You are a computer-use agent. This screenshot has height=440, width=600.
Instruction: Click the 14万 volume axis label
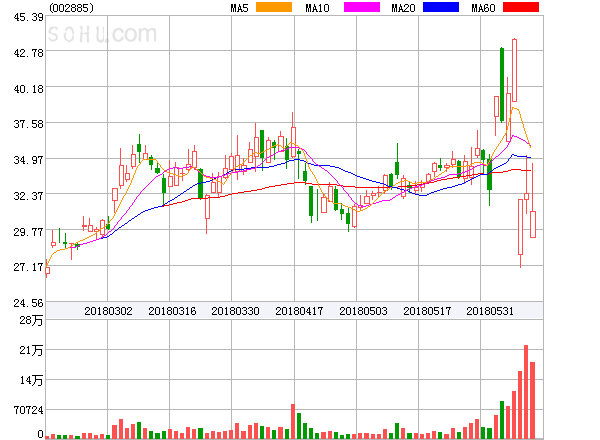pos(31,380)
